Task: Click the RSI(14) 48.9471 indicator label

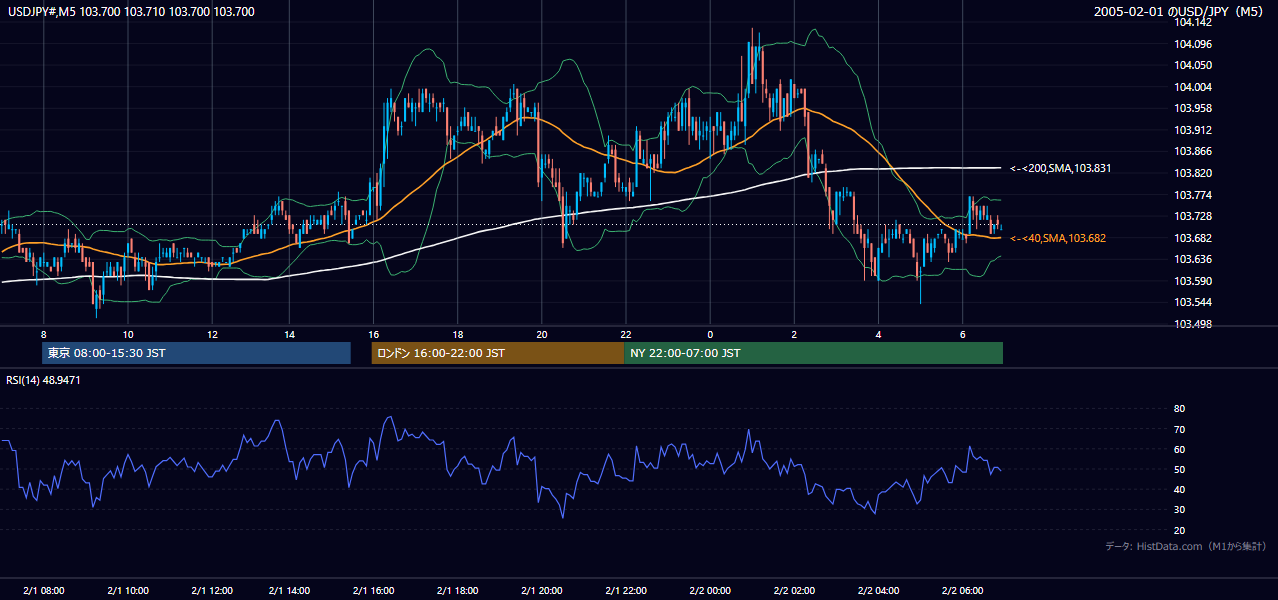Action: [x=43, y=380]
